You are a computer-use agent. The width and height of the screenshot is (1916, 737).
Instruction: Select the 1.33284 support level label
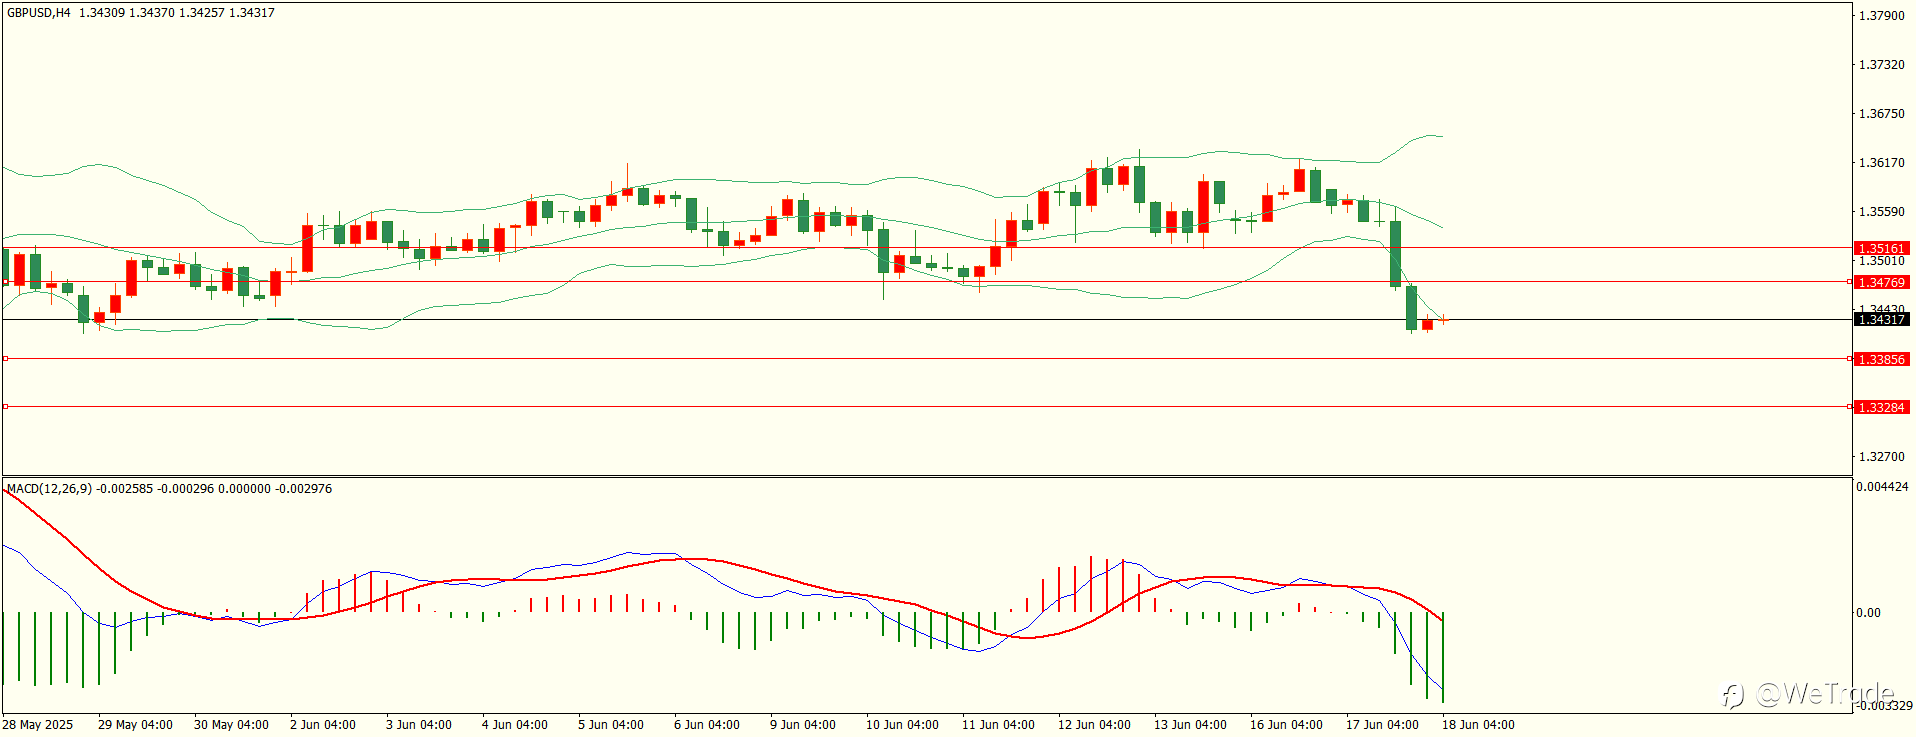(x=1881, y=407)
